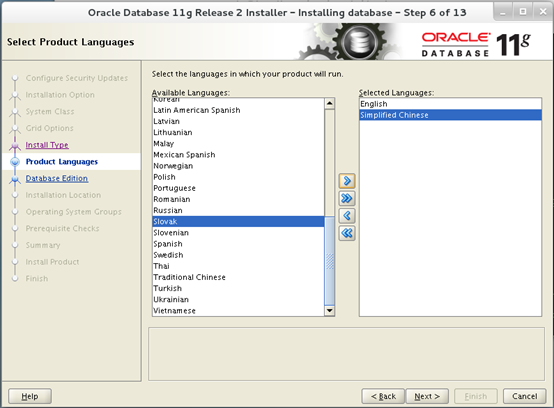
Task: Open the Database Edition step link
Action: tap(57, 178)
